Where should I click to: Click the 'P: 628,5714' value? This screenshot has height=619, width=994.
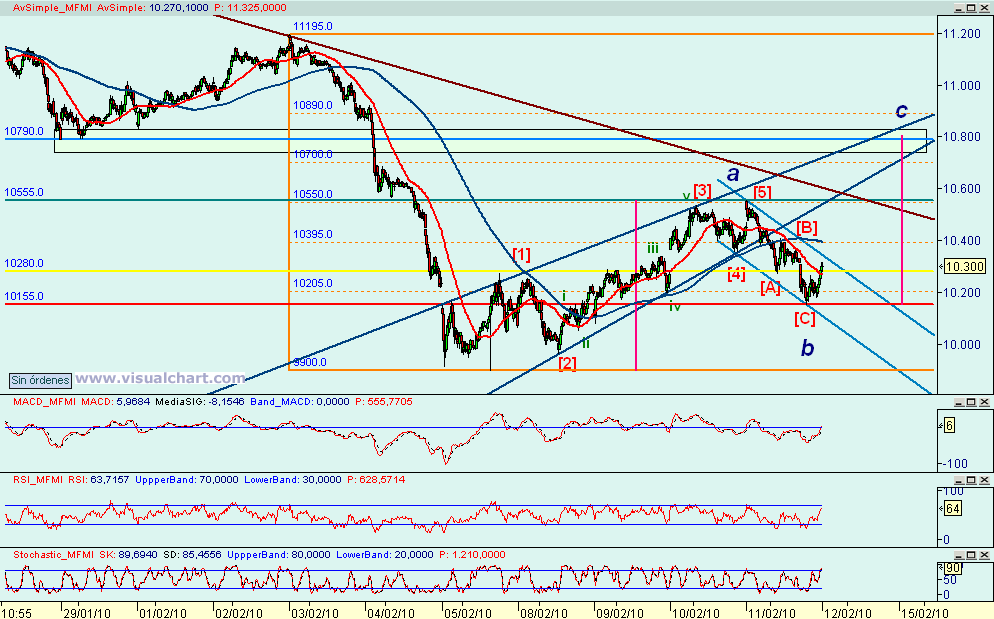(376, 480)
